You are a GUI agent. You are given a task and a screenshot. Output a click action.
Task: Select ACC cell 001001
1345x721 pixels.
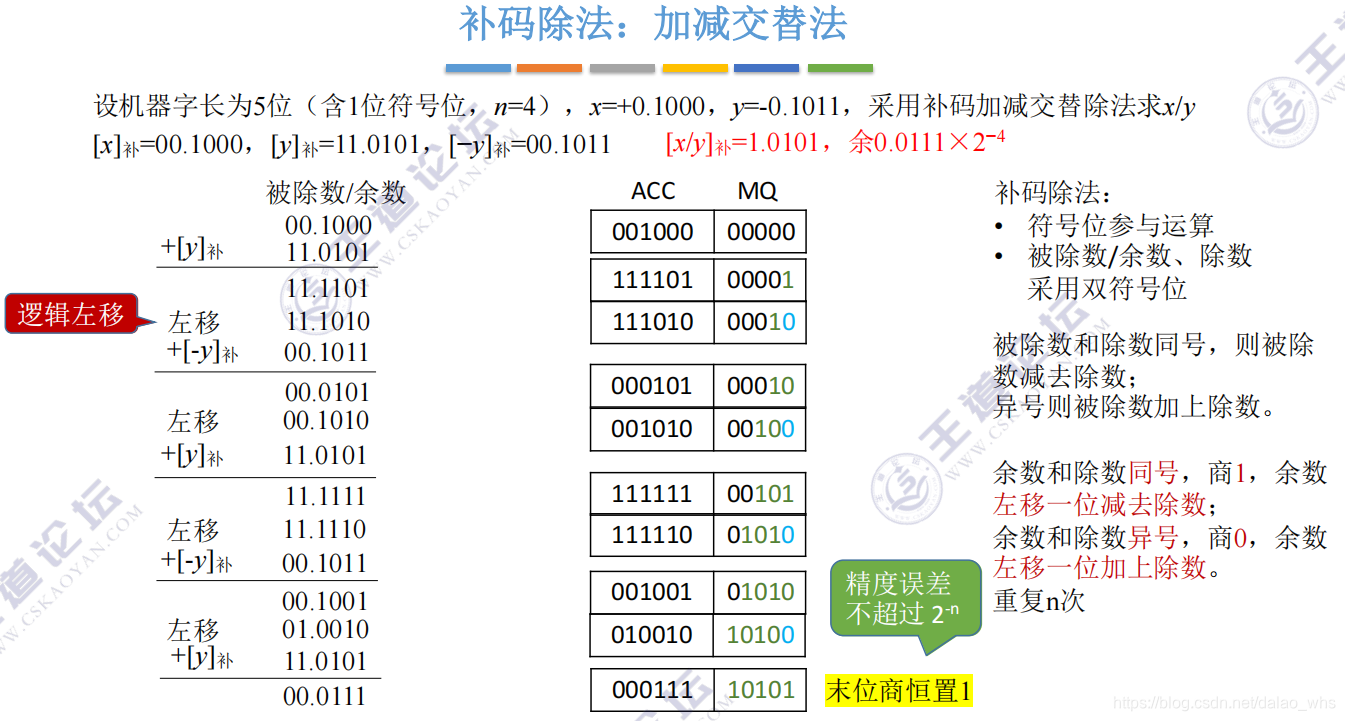coord(652,592)
